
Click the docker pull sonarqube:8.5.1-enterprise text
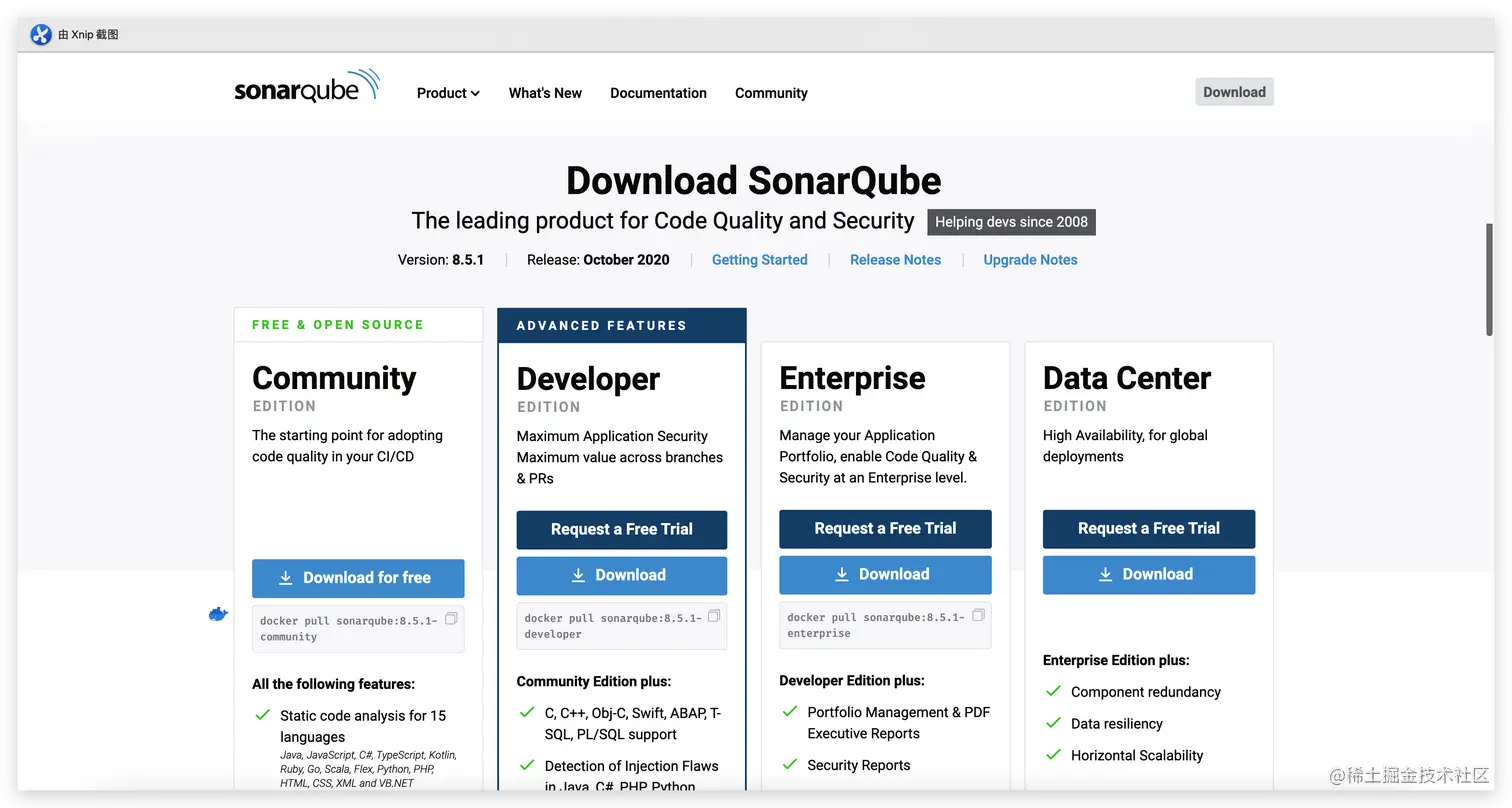tap(876, 625)
